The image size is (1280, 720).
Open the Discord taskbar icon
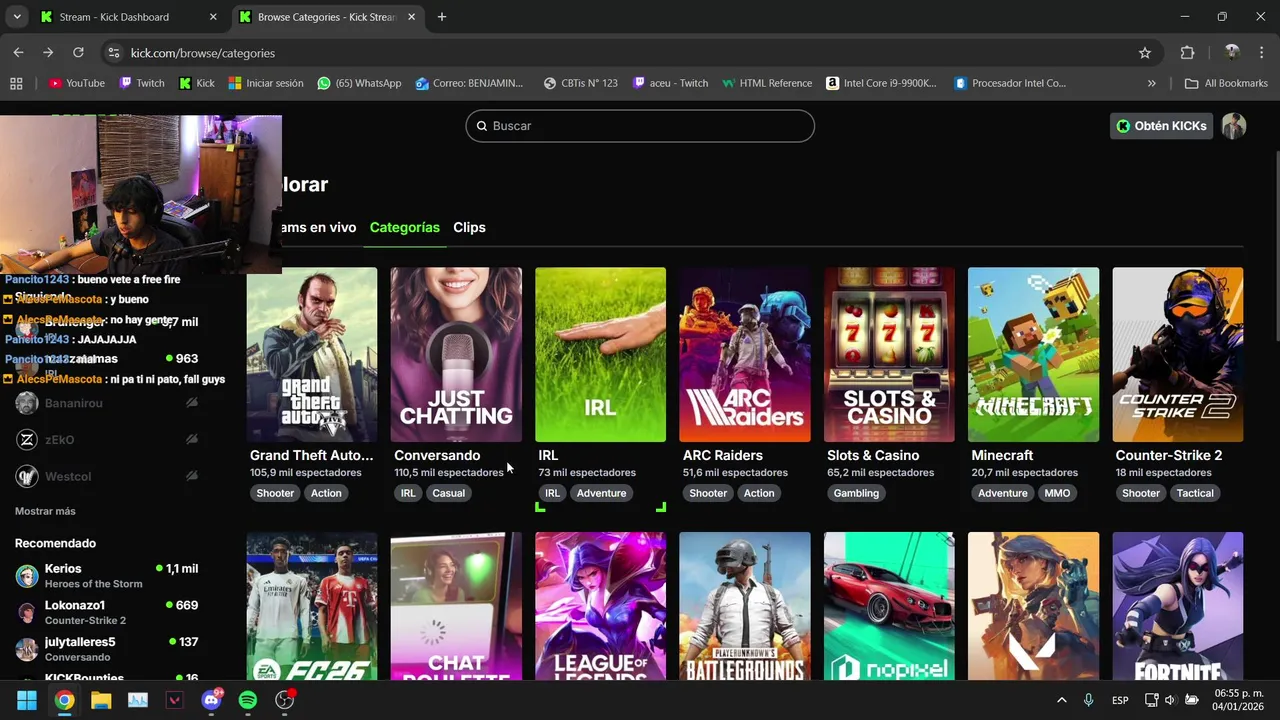[x=211, y=700]
